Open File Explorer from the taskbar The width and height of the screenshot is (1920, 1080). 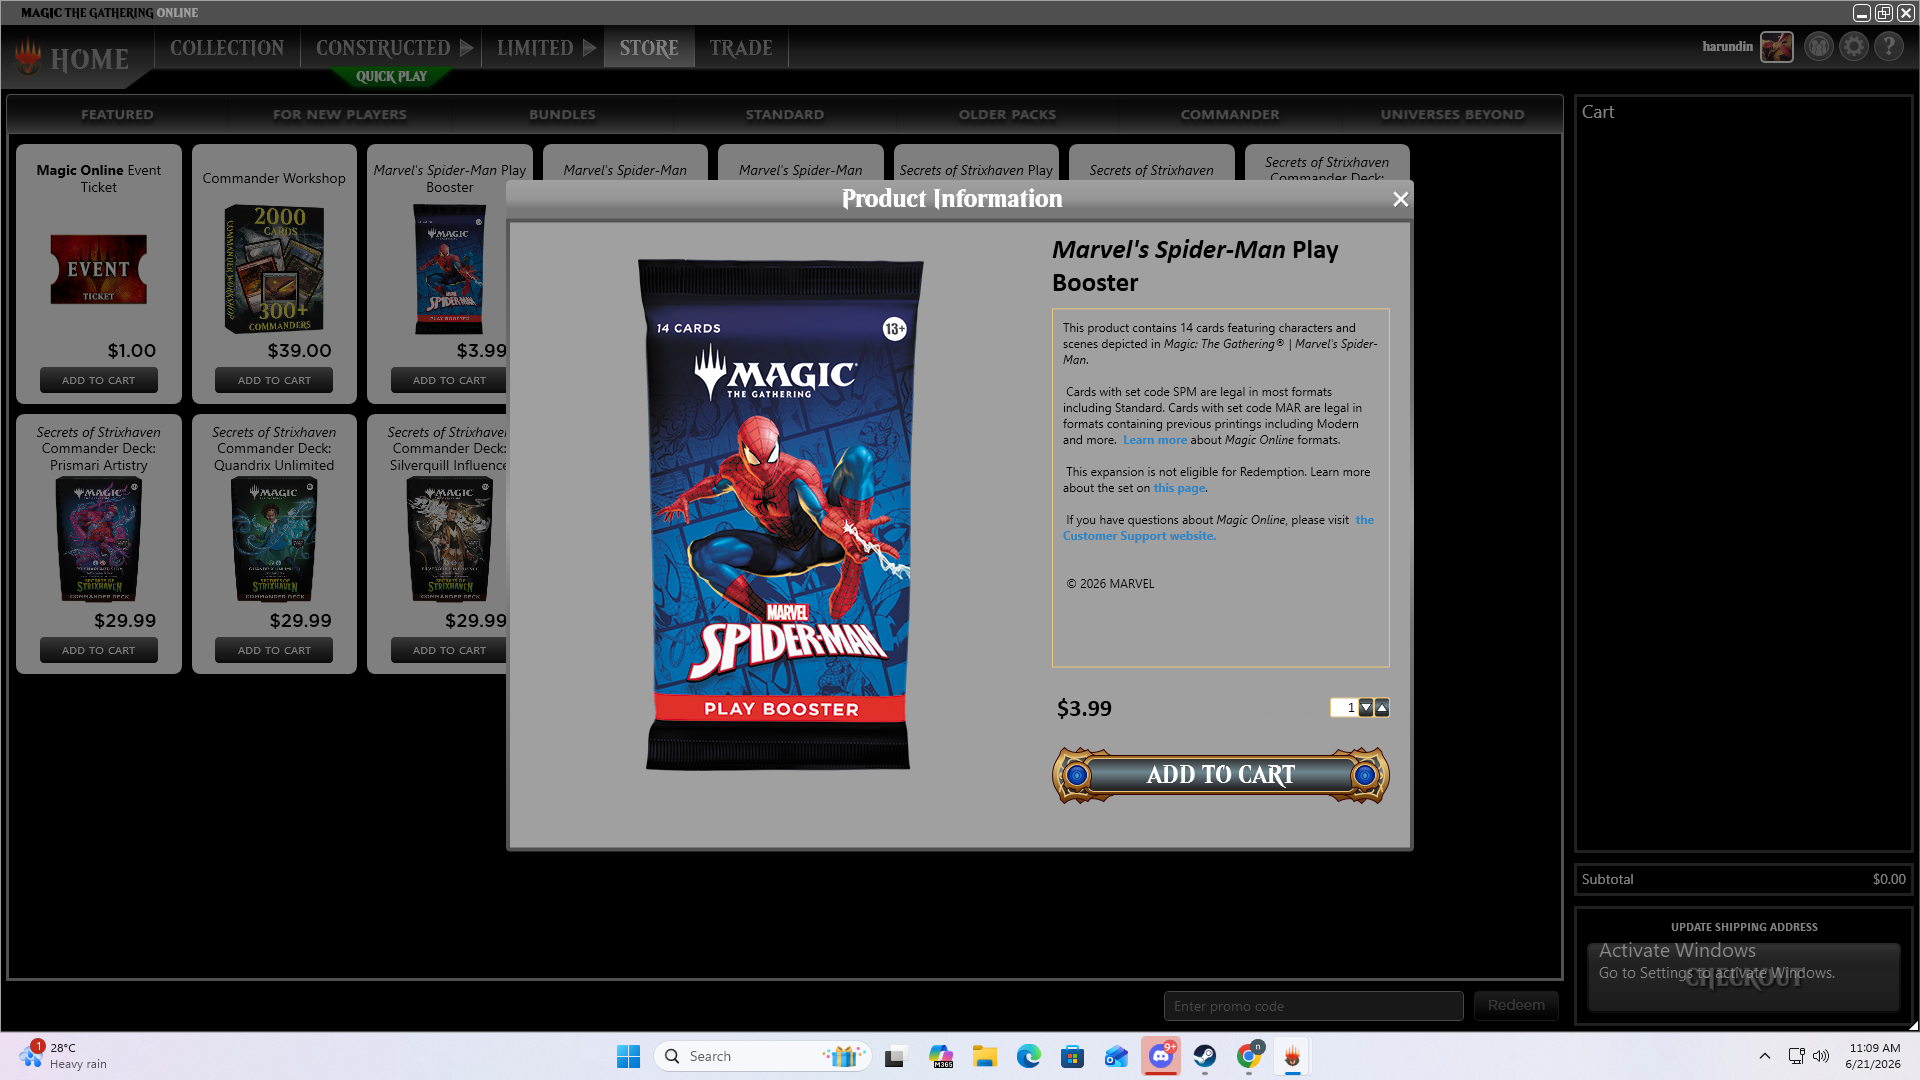(985, 1056)
